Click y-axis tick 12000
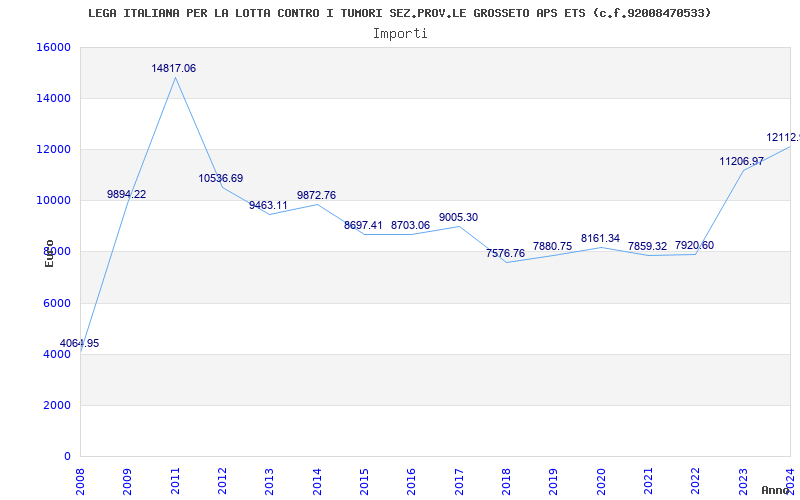The width and height of the screenshot is (800, 500). click(x=54, y=149)
